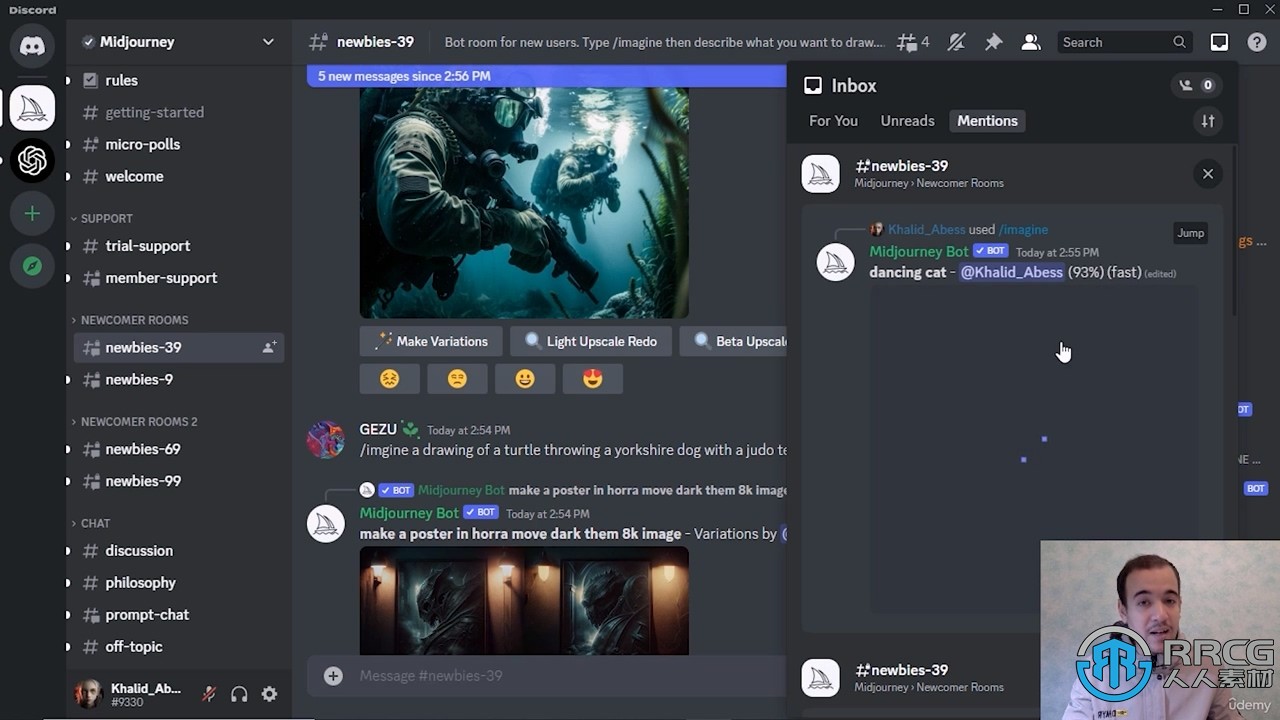React with heart-eyes emoji

coord(593,379)
